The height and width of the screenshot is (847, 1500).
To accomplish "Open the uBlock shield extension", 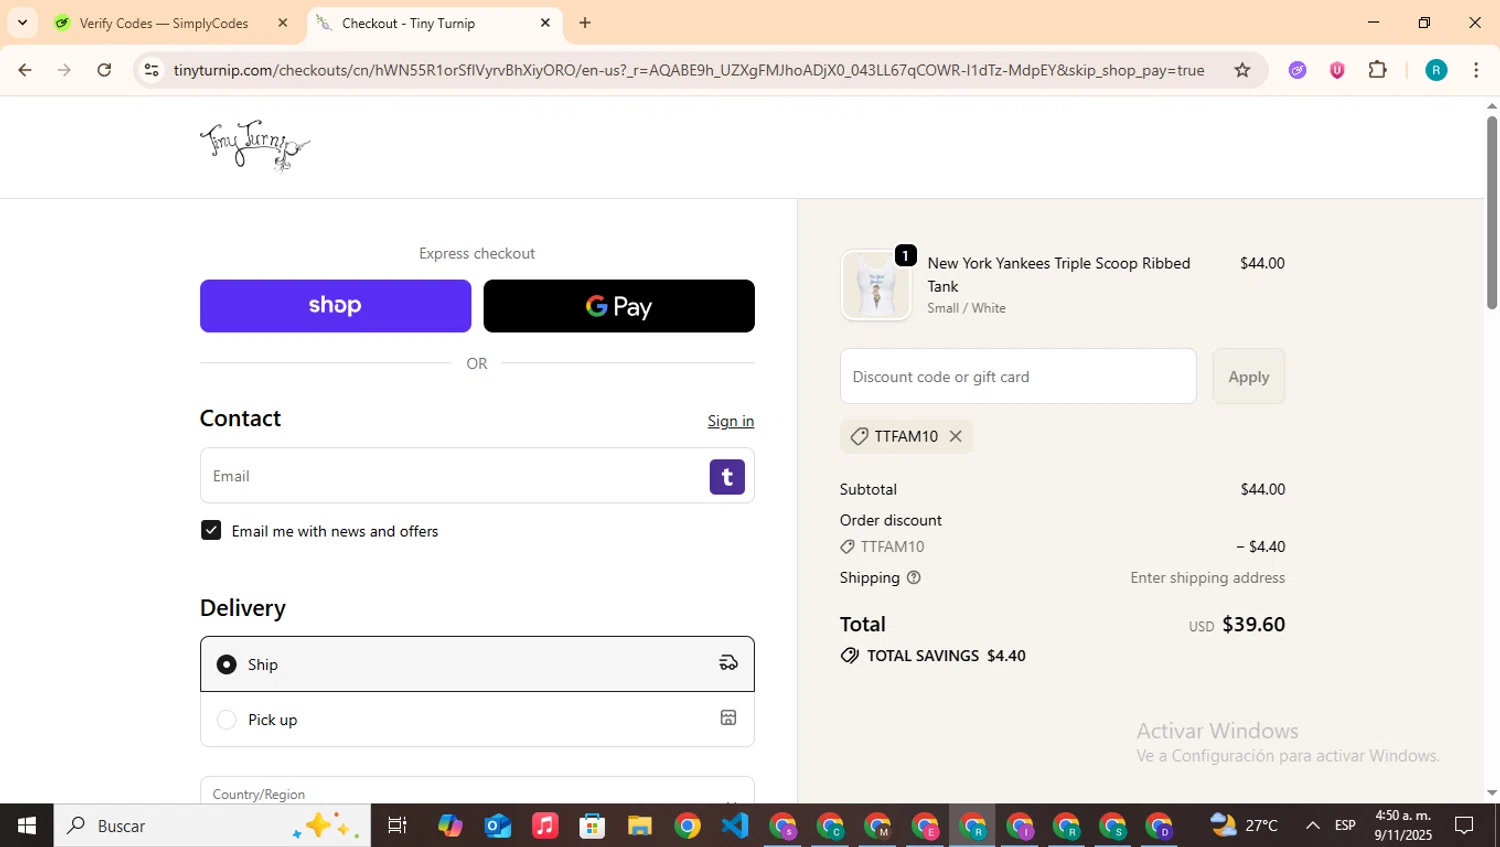I will pyautogui.click(x=1337, y=70).
